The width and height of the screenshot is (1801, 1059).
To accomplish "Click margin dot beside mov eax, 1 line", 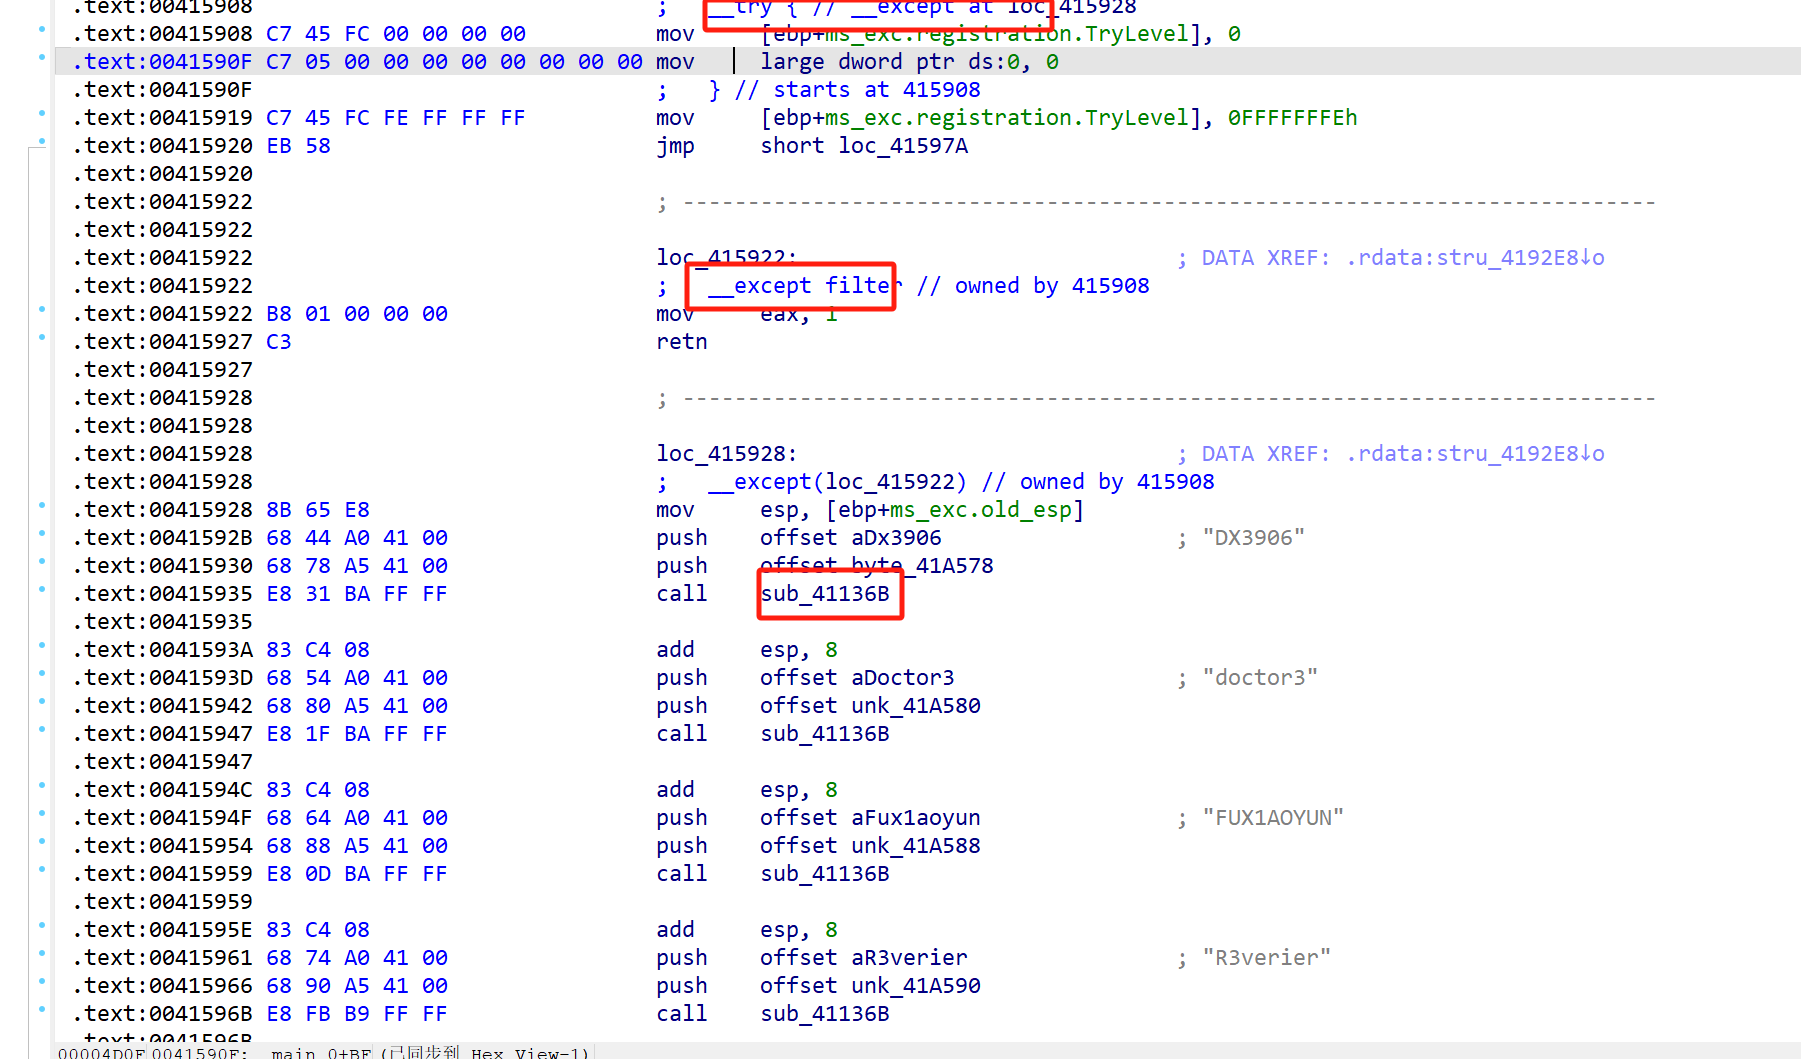I will click(42, 309).
